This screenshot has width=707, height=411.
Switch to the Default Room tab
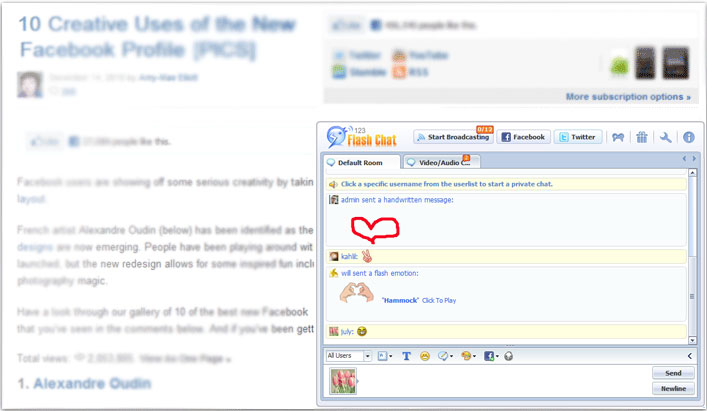click(361, 163)
